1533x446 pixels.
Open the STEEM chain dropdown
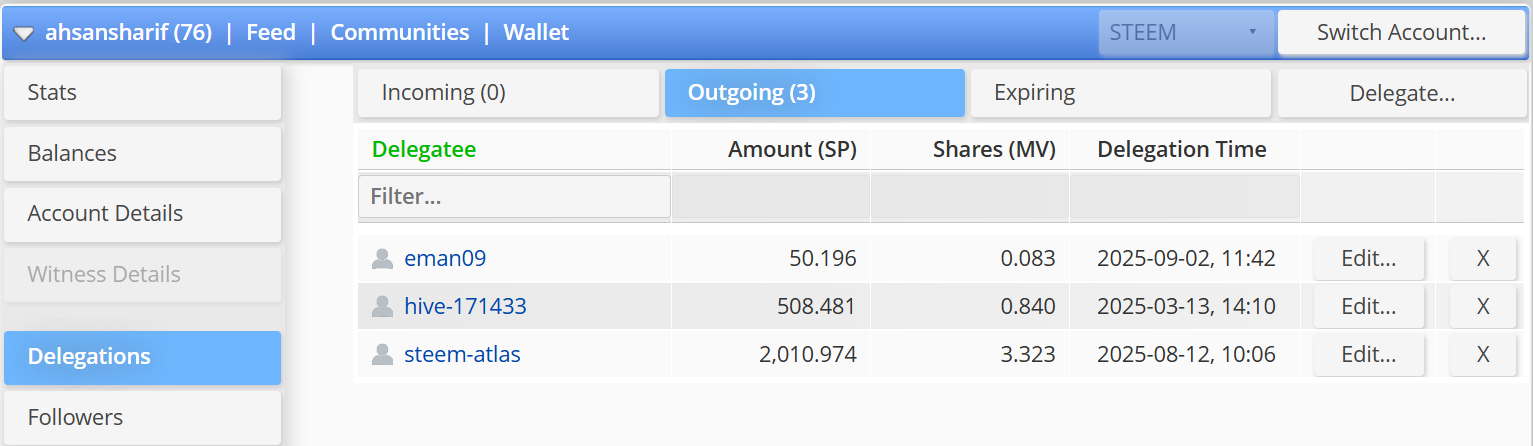point(1186,32)
